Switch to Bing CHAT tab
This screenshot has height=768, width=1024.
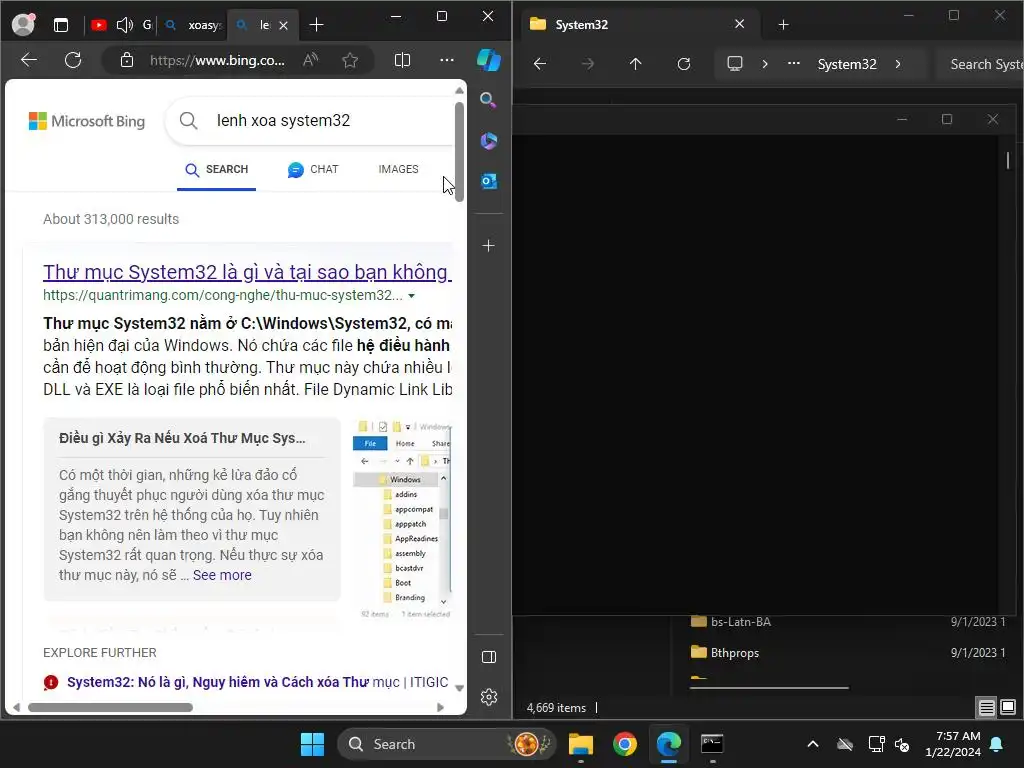313,170
